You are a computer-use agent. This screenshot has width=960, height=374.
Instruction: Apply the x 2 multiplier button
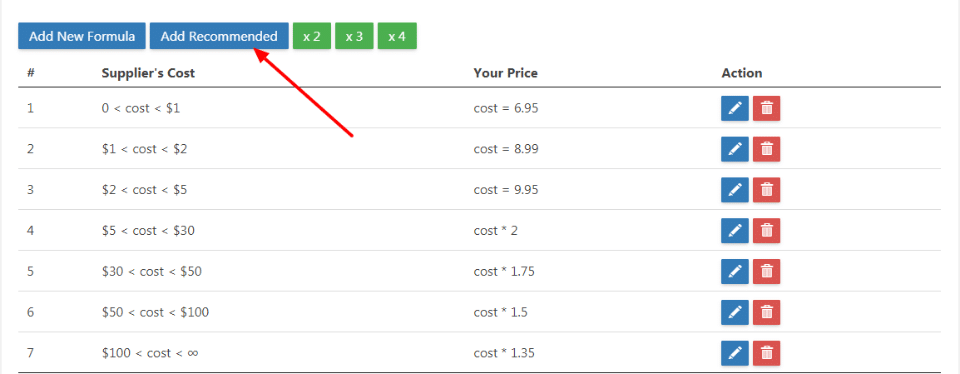point(312,36)
